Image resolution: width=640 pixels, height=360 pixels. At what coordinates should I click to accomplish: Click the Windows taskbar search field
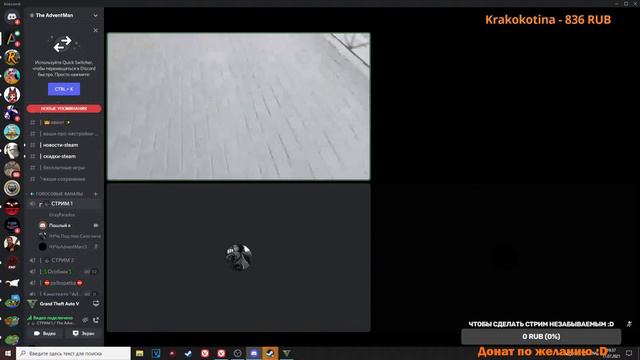coord(73,353)
